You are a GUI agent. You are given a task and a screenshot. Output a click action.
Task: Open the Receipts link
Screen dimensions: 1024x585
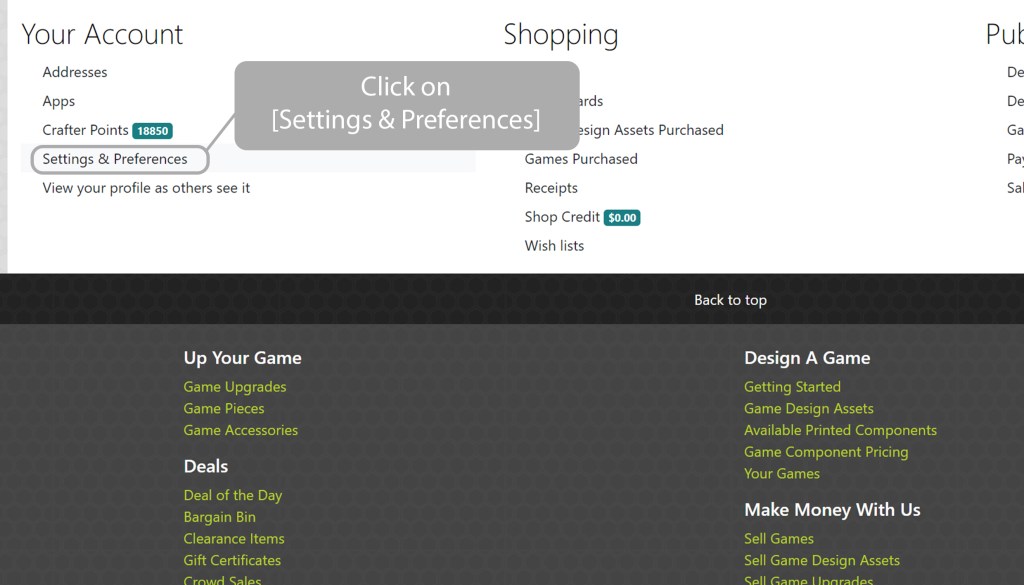click(551, 188)
